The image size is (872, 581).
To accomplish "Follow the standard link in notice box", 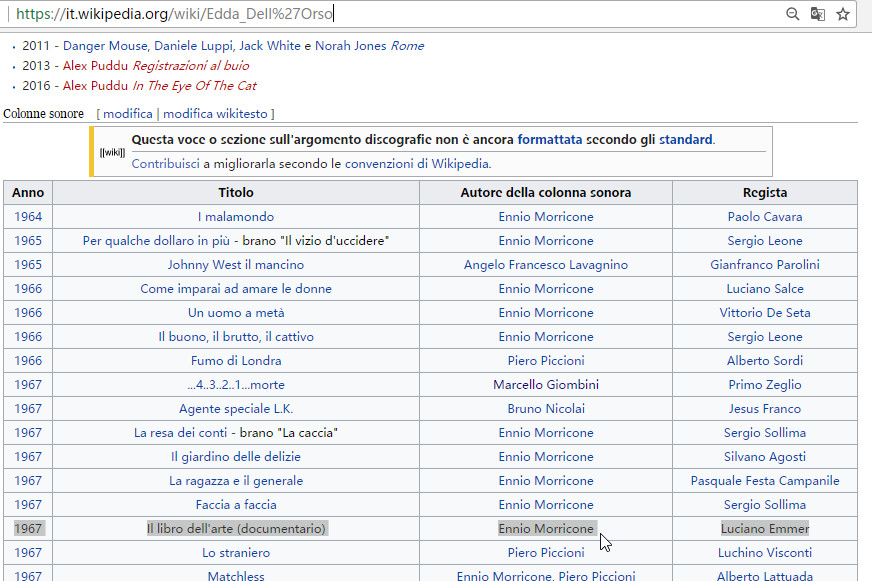I will [x=686, y=140].
